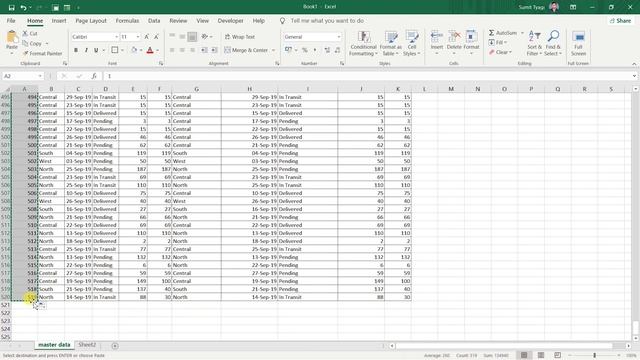Switch to Page Break Preview in status bar

coord(558,355)
